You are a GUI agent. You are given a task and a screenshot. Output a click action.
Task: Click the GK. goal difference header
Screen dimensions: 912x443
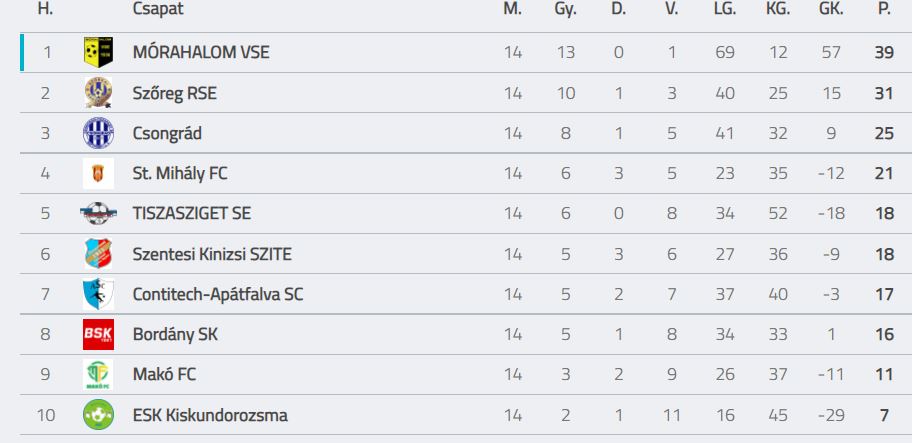[830, 9]
